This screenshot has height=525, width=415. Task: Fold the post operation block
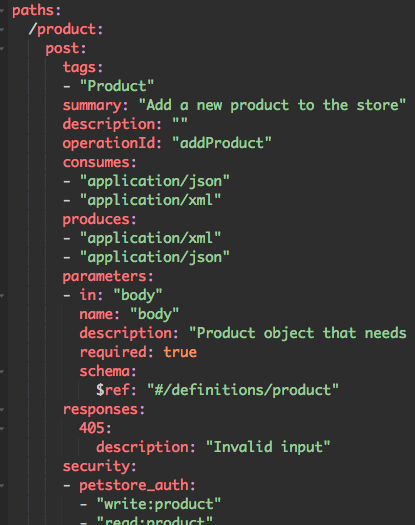(x=2, y=49)
